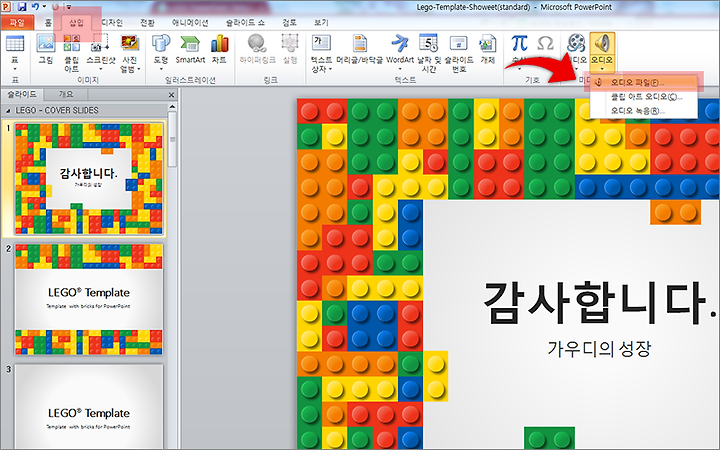Insert a SmartArt graphic
Image resolution: width=720 pixels, height=450 pixels.
pyautogui.click(x=190, y=49)
